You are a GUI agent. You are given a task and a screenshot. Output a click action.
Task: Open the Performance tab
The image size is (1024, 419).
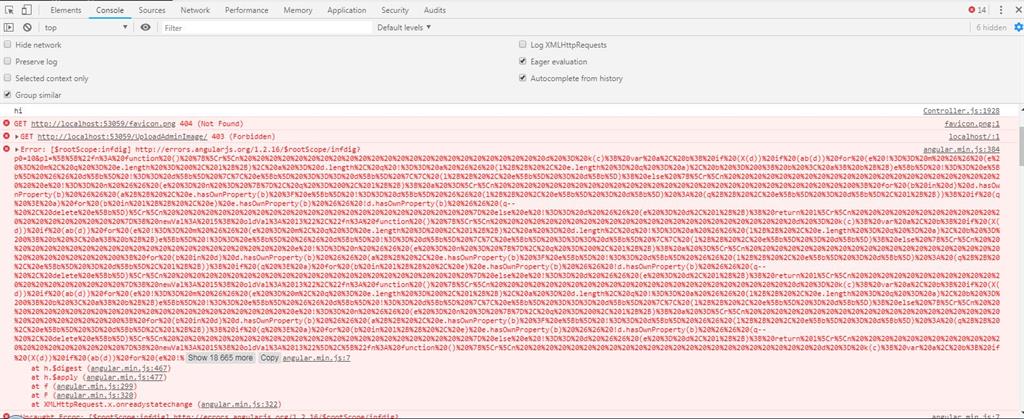click(x=246, y=10)
